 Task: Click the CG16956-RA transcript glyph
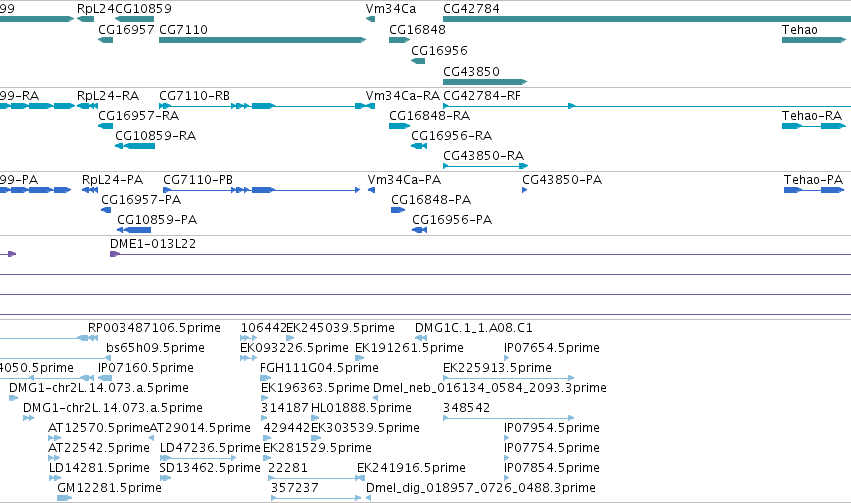click(x=419, y=146)
